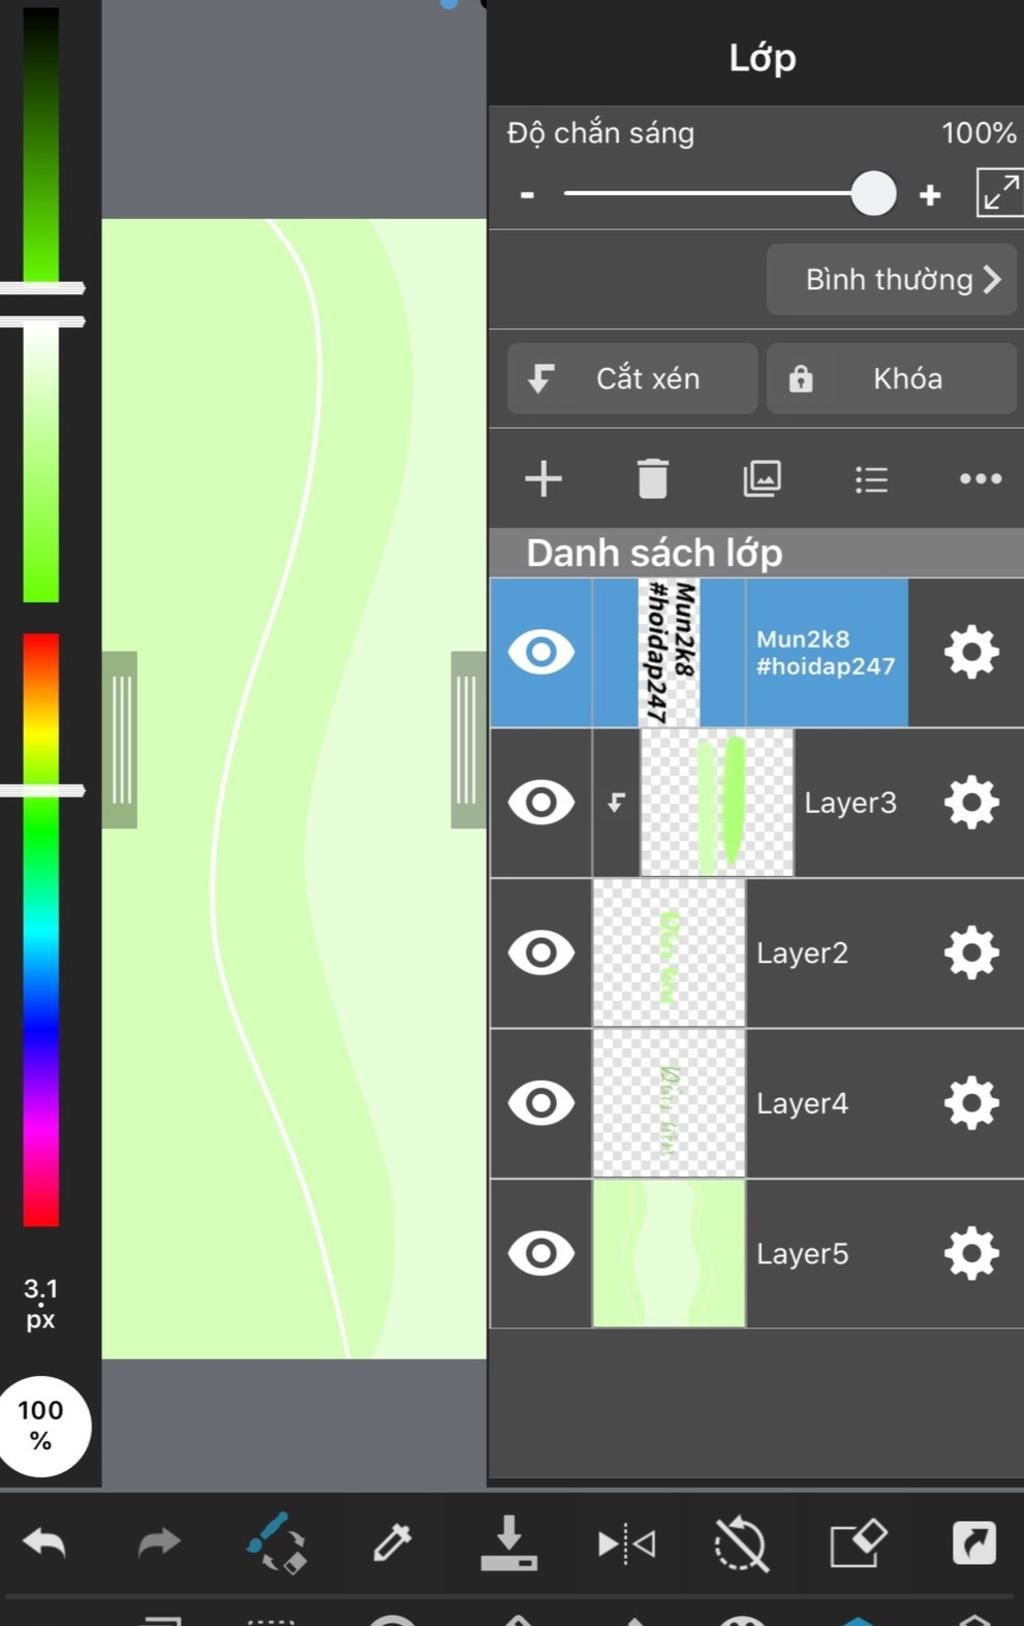Toggle visibility of Mun2k8 #hoidap247 layer

[541, 652]
